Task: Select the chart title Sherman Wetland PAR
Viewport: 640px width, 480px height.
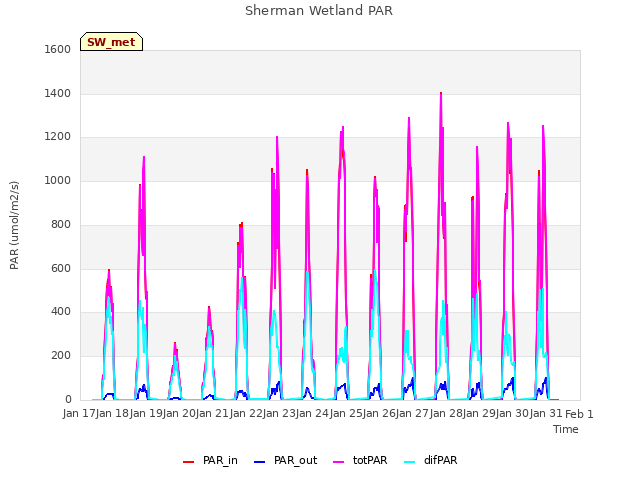Action: pyautogui.click(x=319, y=10)
